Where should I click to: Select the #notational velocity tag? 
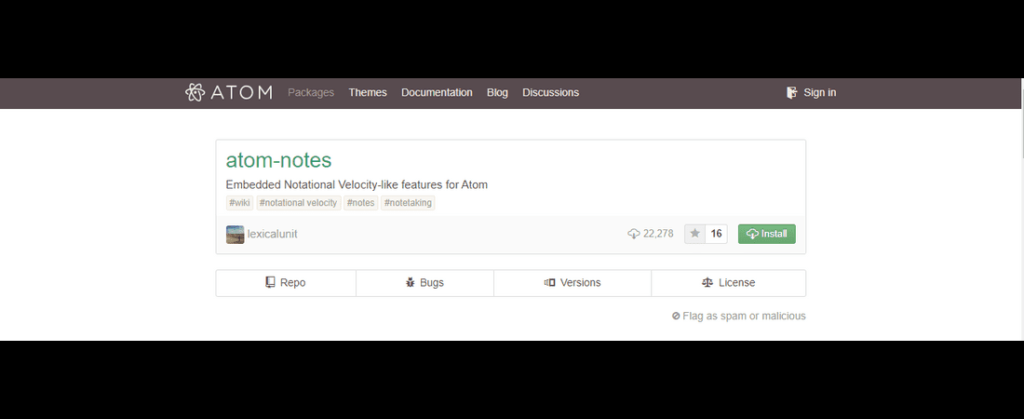click(x=298, y=203)
